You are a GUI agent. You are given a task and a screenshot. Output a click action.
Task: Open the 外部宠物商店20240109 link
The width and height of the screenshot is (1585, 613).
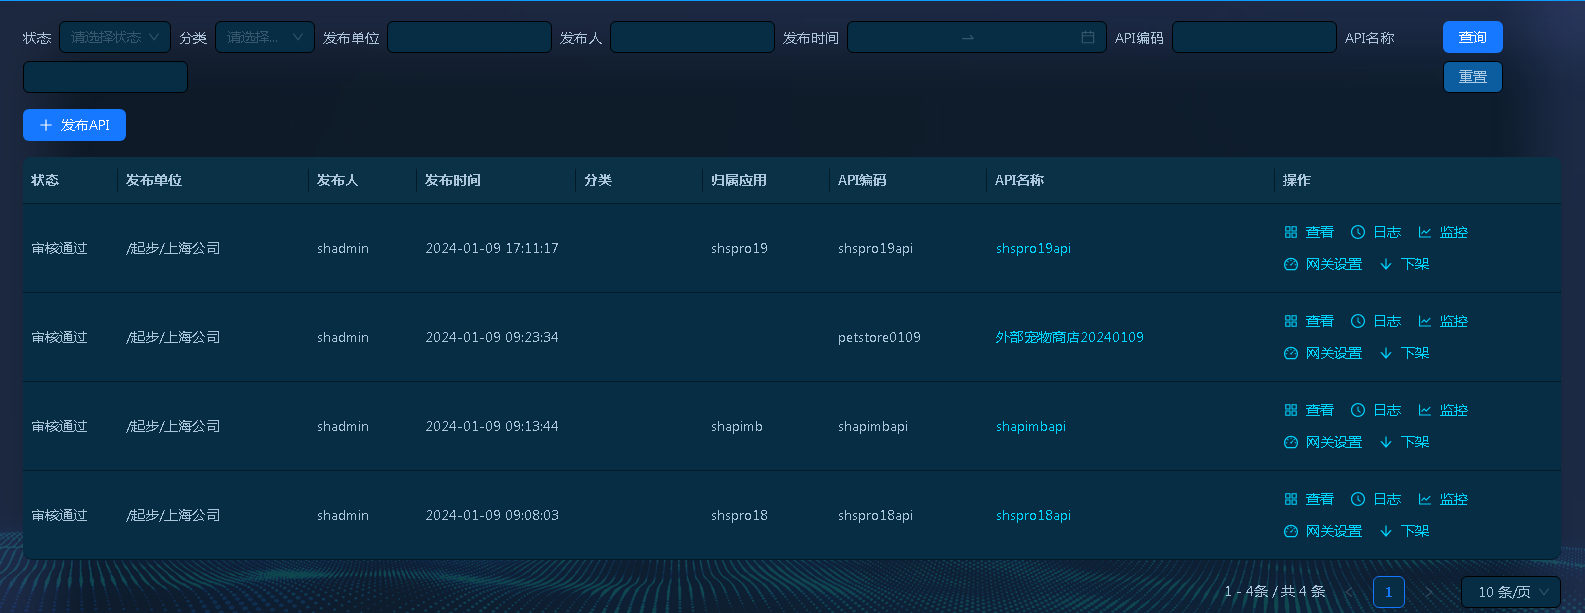point(1069,337)
